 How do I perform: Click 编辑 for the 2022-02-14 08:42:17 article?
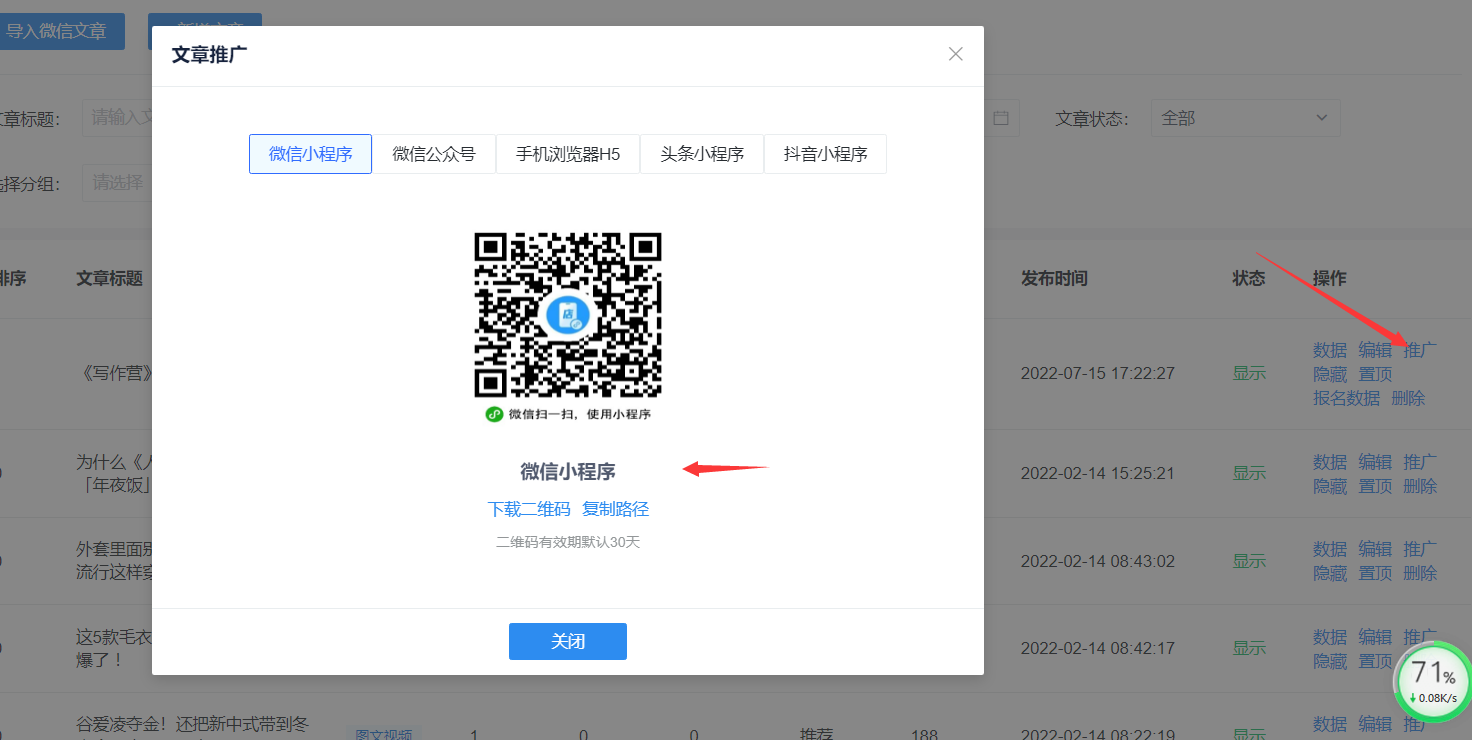1375,637
